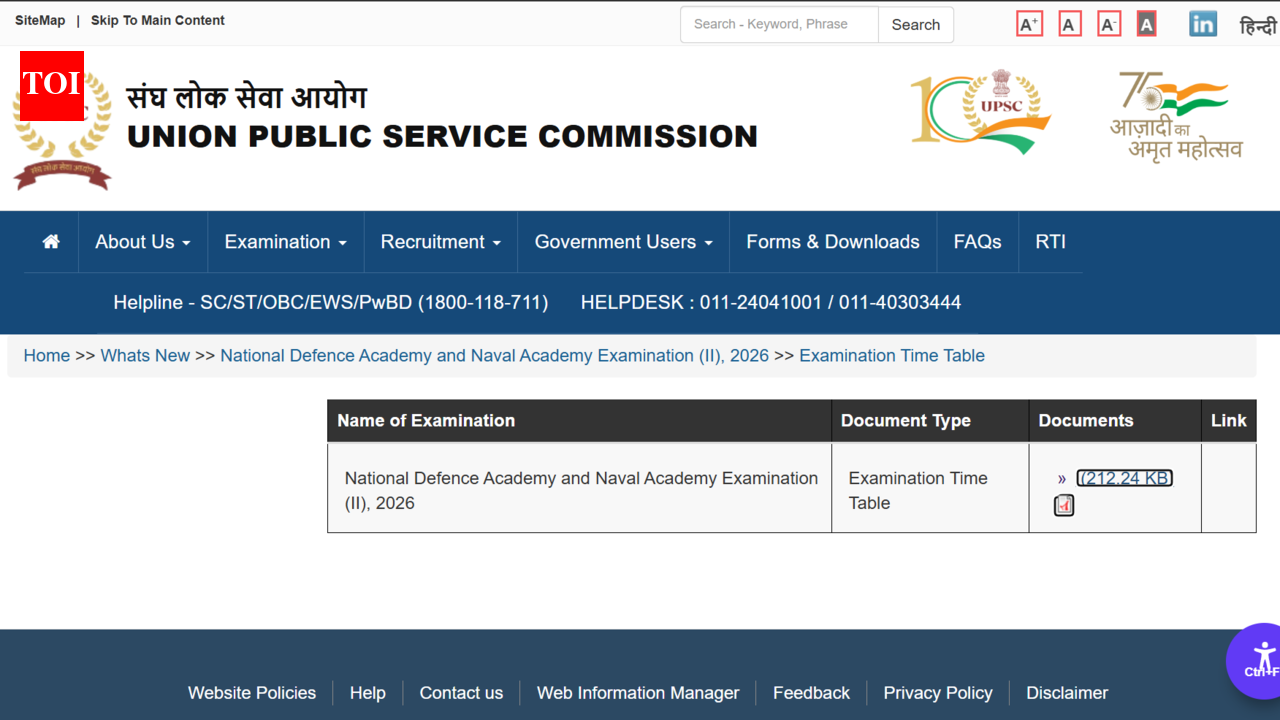Open Privacy Policy footer link
1280x720 pixels.
[x=938, y=692]
